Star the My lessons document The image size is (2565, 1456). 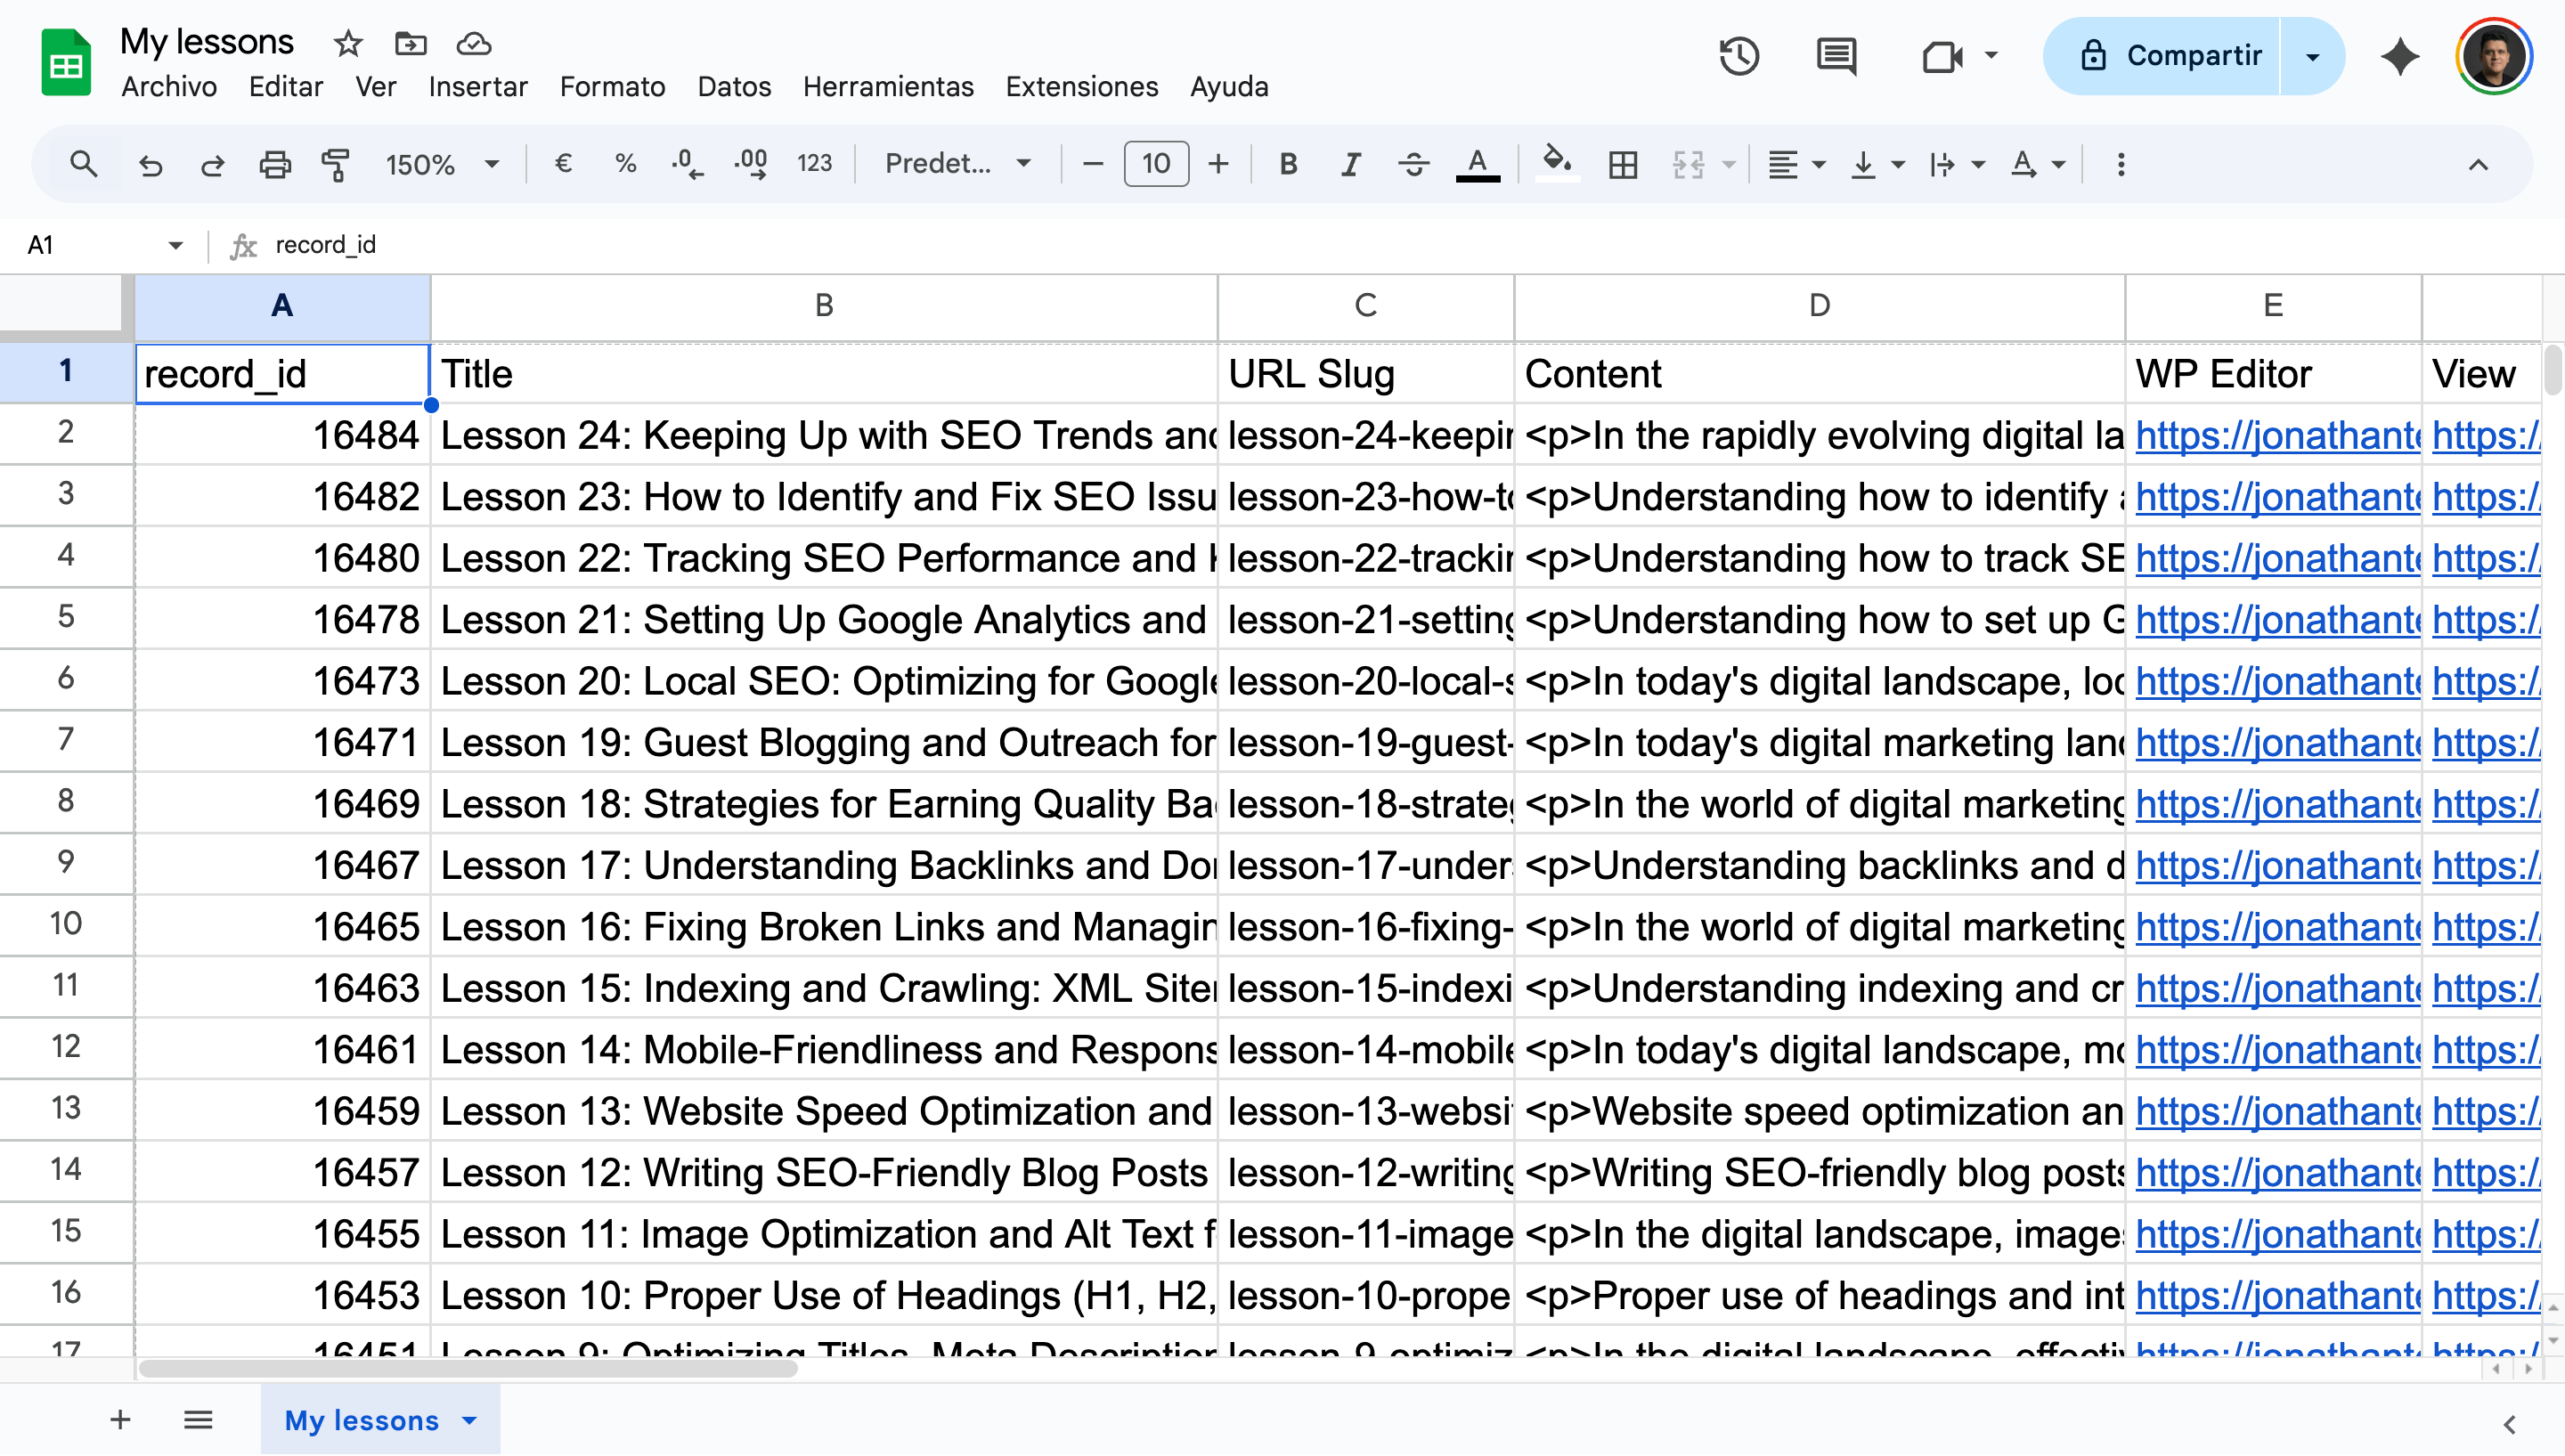pos(348,43)
